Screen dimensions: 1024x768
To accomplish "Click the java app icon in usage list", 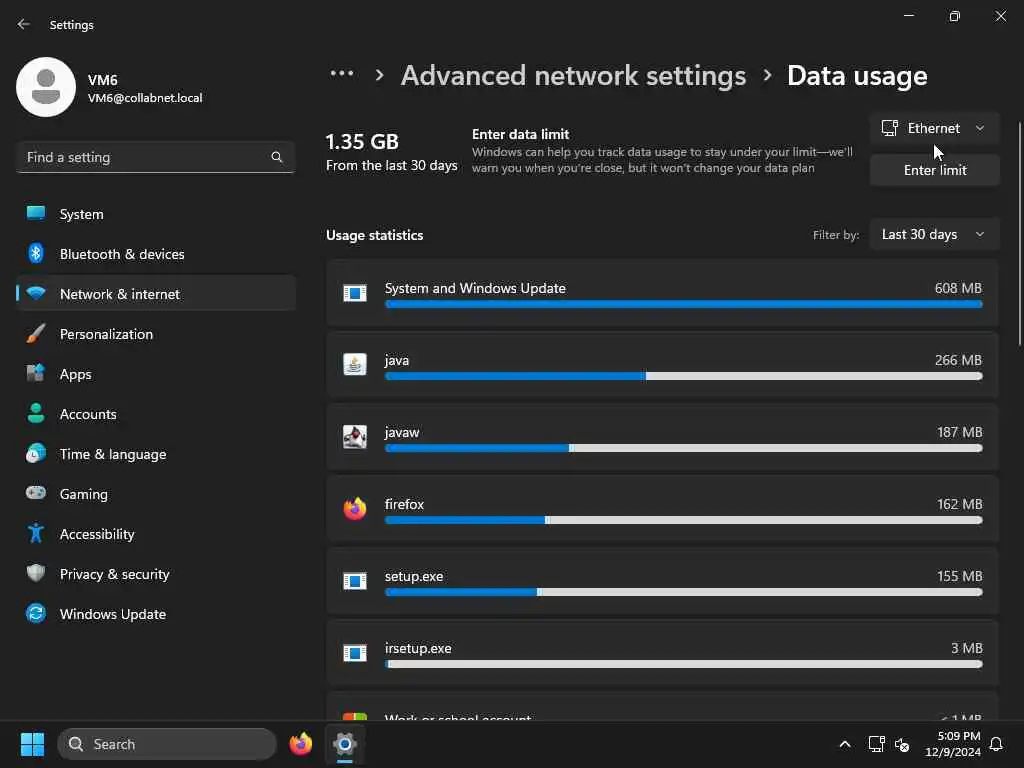I will [355, 365].
